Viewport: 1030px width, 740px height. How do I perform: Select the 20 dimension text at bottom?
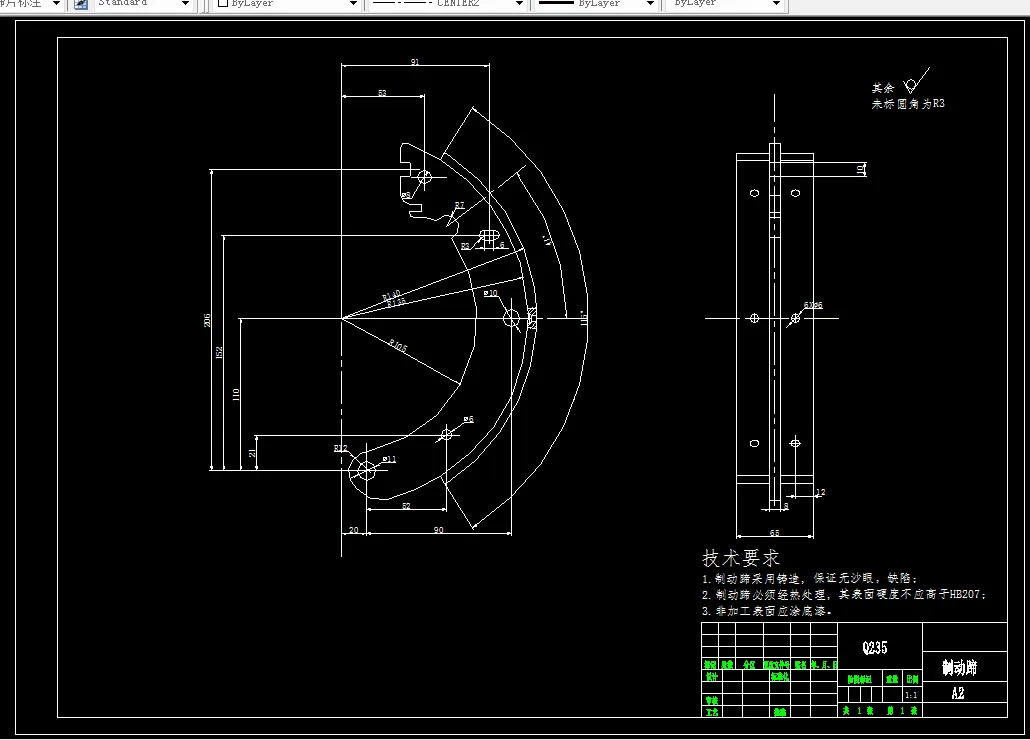(353, 530)
